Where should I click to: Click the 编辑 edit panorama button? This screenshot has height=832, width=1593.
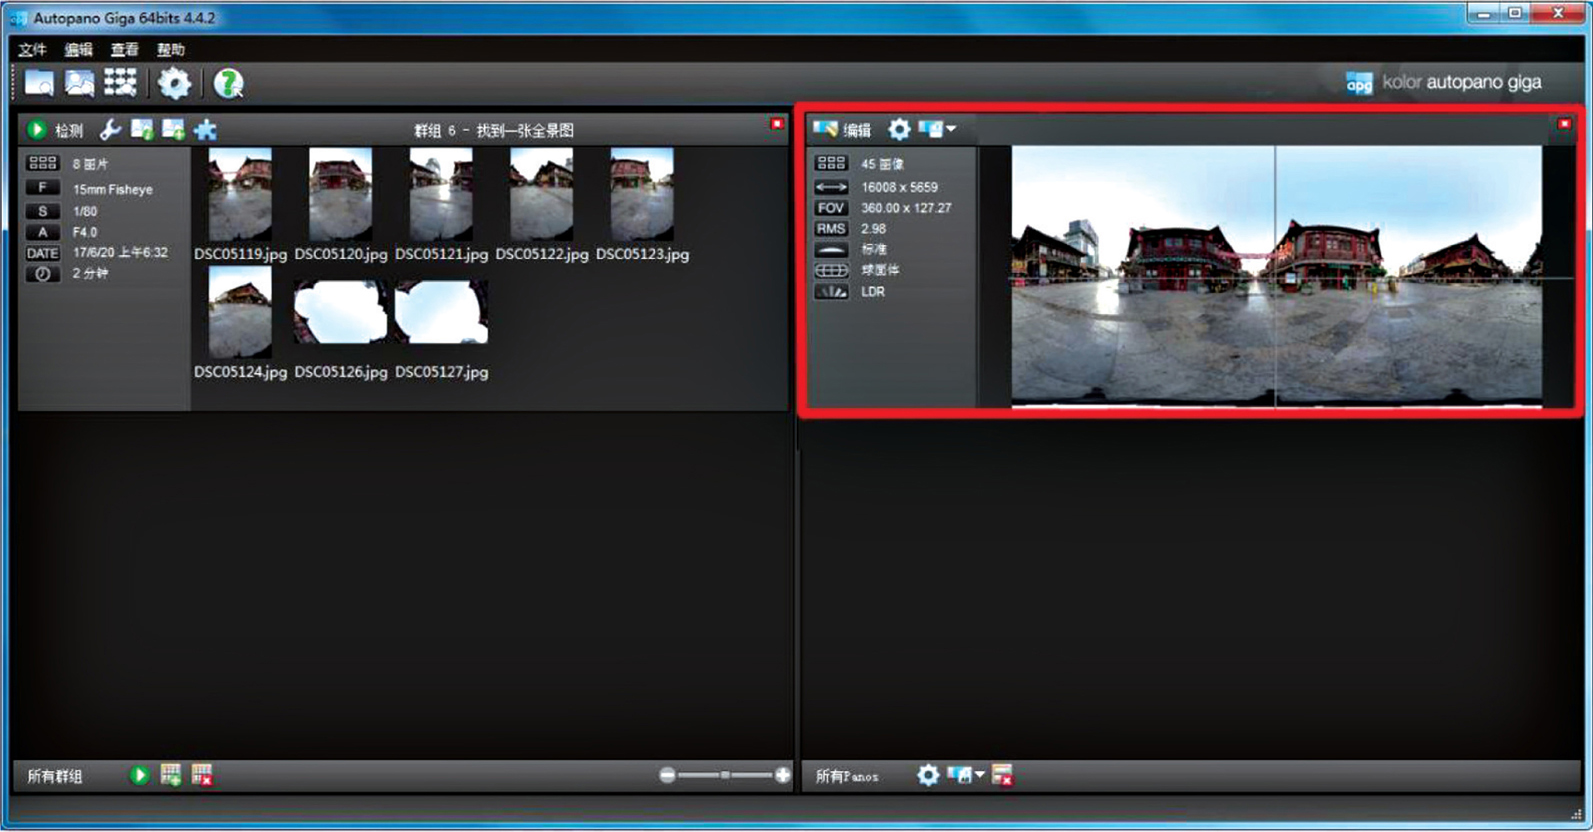[x=842, y=129]
